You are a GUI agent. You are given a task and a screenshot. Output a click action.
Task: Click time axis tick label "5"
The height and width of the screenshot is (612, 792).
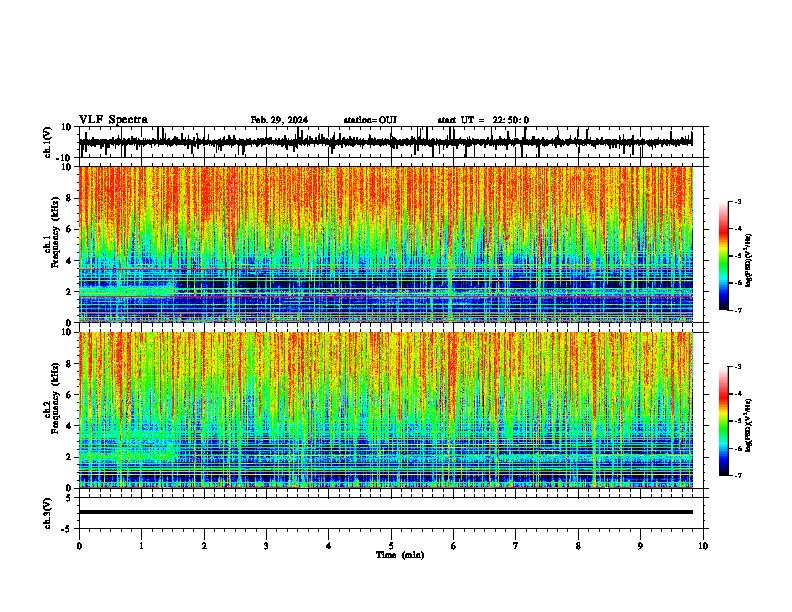coord(391,546)
